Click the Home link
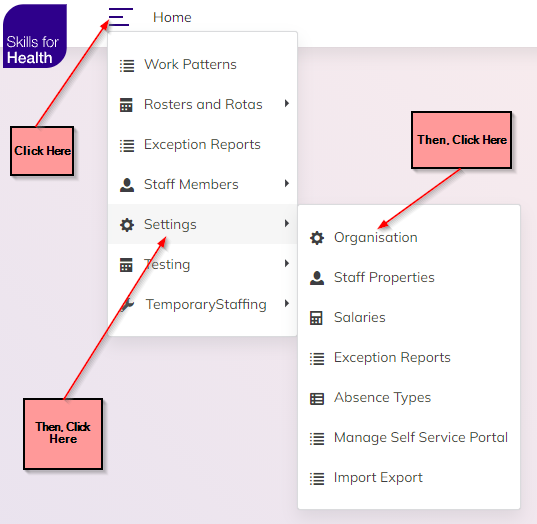Screen dimensions: 537x524 (x=172, y=17)
